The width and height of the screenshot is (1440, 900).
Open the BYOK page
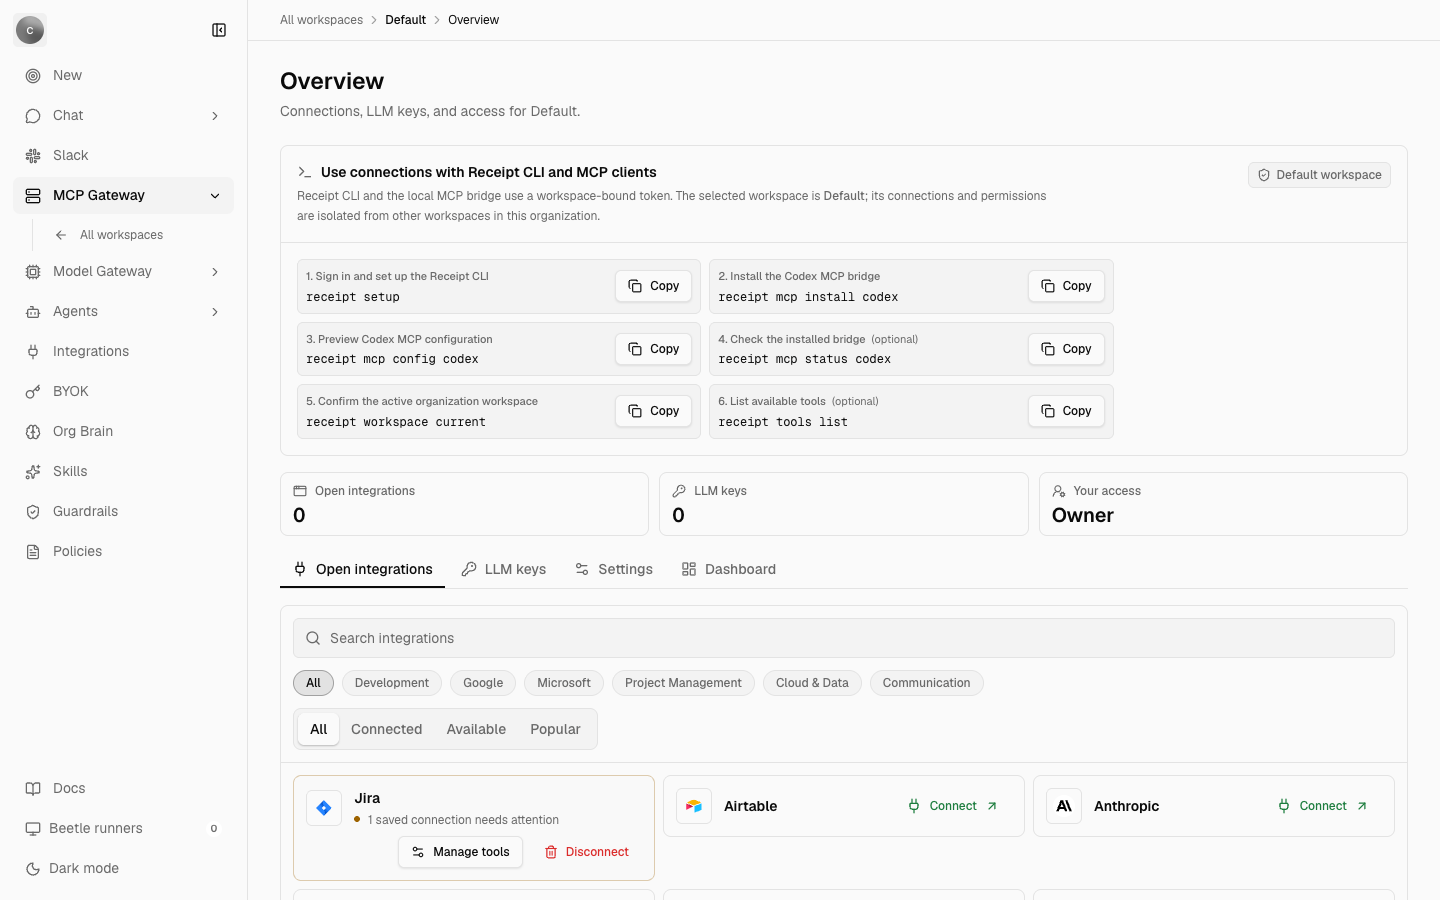(123, 391)
